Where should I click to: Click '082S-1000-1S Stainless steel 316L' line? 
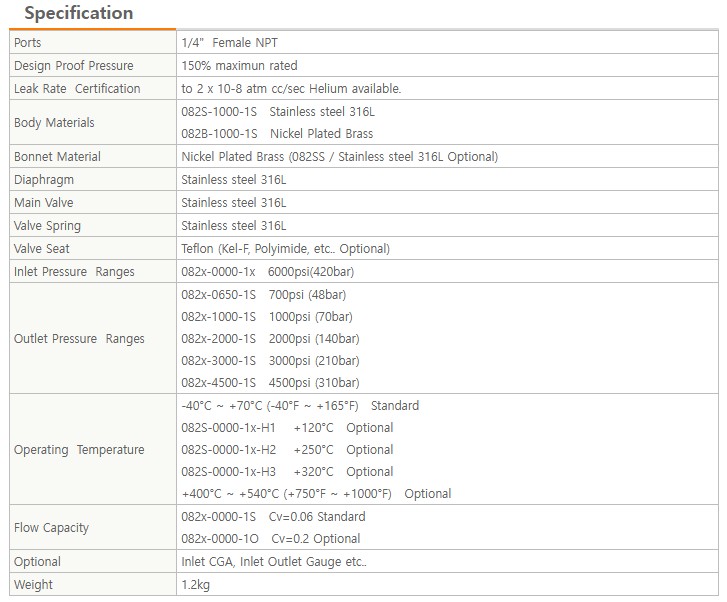pos(278,111)
